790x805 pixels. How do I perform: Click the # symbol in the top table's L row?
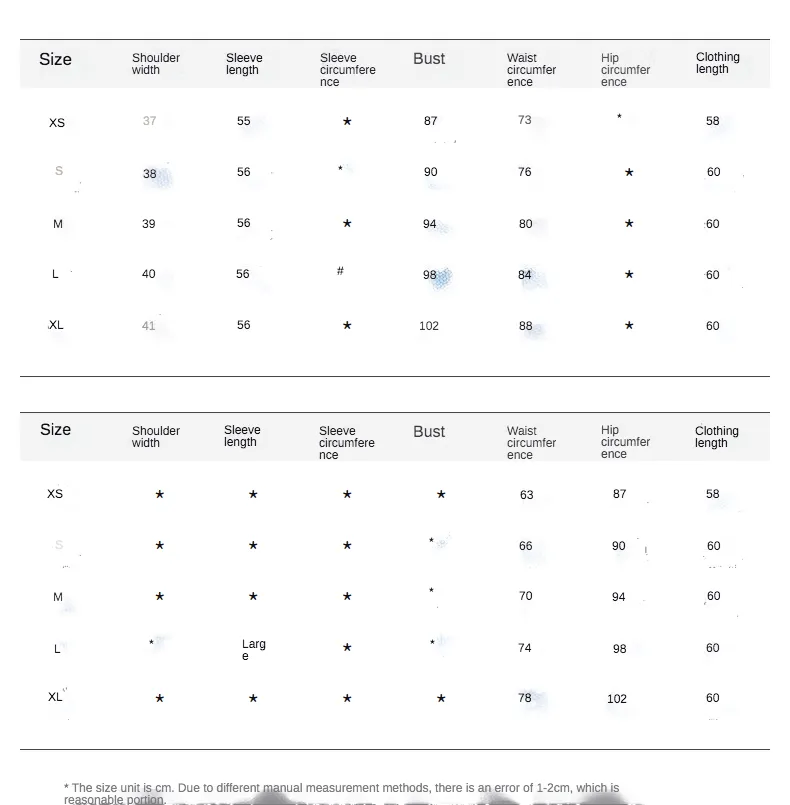pyautogui.click(x=340, y=271)
